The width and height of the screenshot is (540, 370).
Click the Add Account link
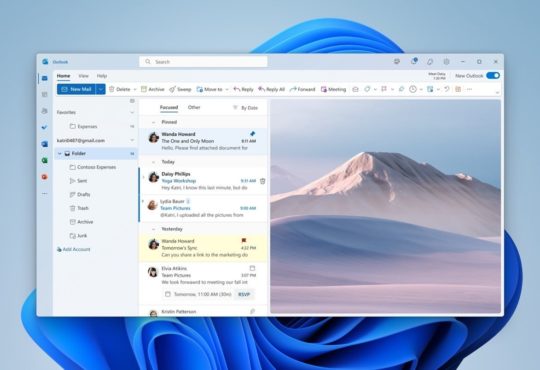click(x=73, y=249)
